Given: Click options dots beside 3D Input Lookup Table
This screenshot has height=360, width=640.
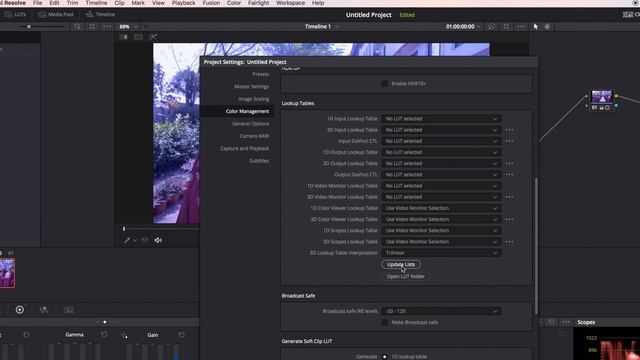Looking at the screenshot, I should (509, 130).
